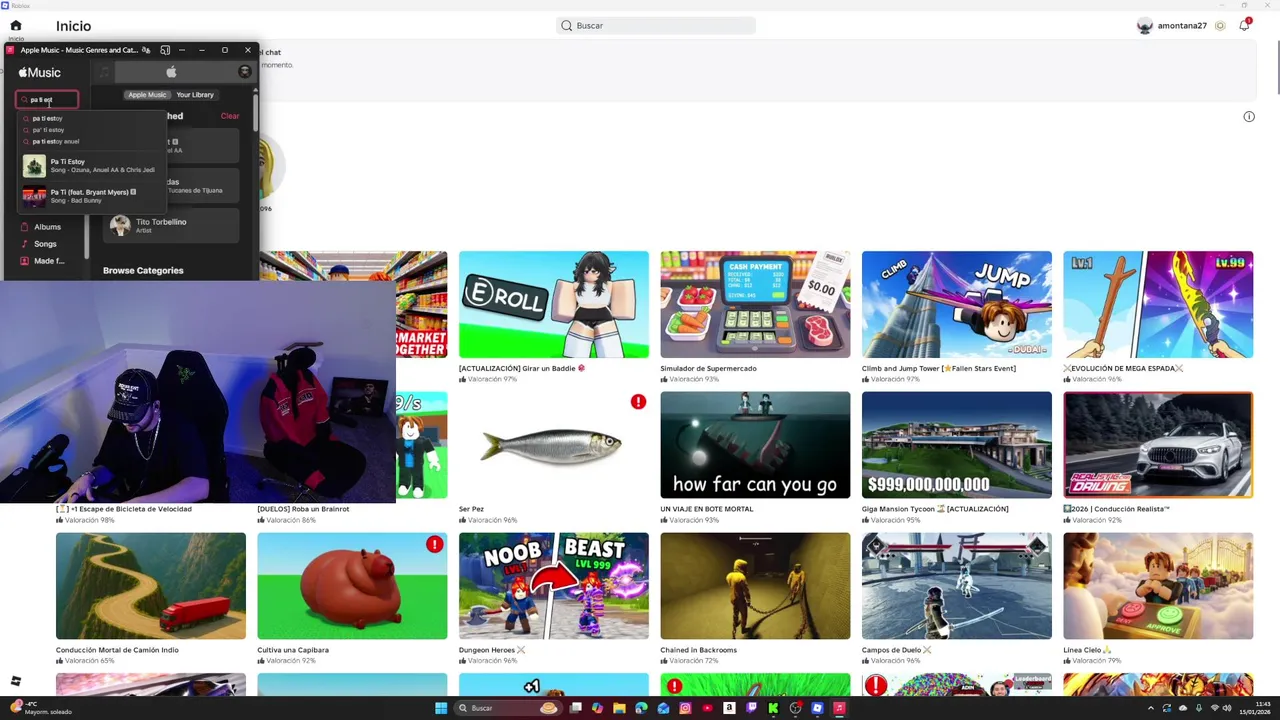Open Kick app from taskbar
The height and width of the screenshot is (720, 1280).
pyautogui.click(x=773, y=708)
